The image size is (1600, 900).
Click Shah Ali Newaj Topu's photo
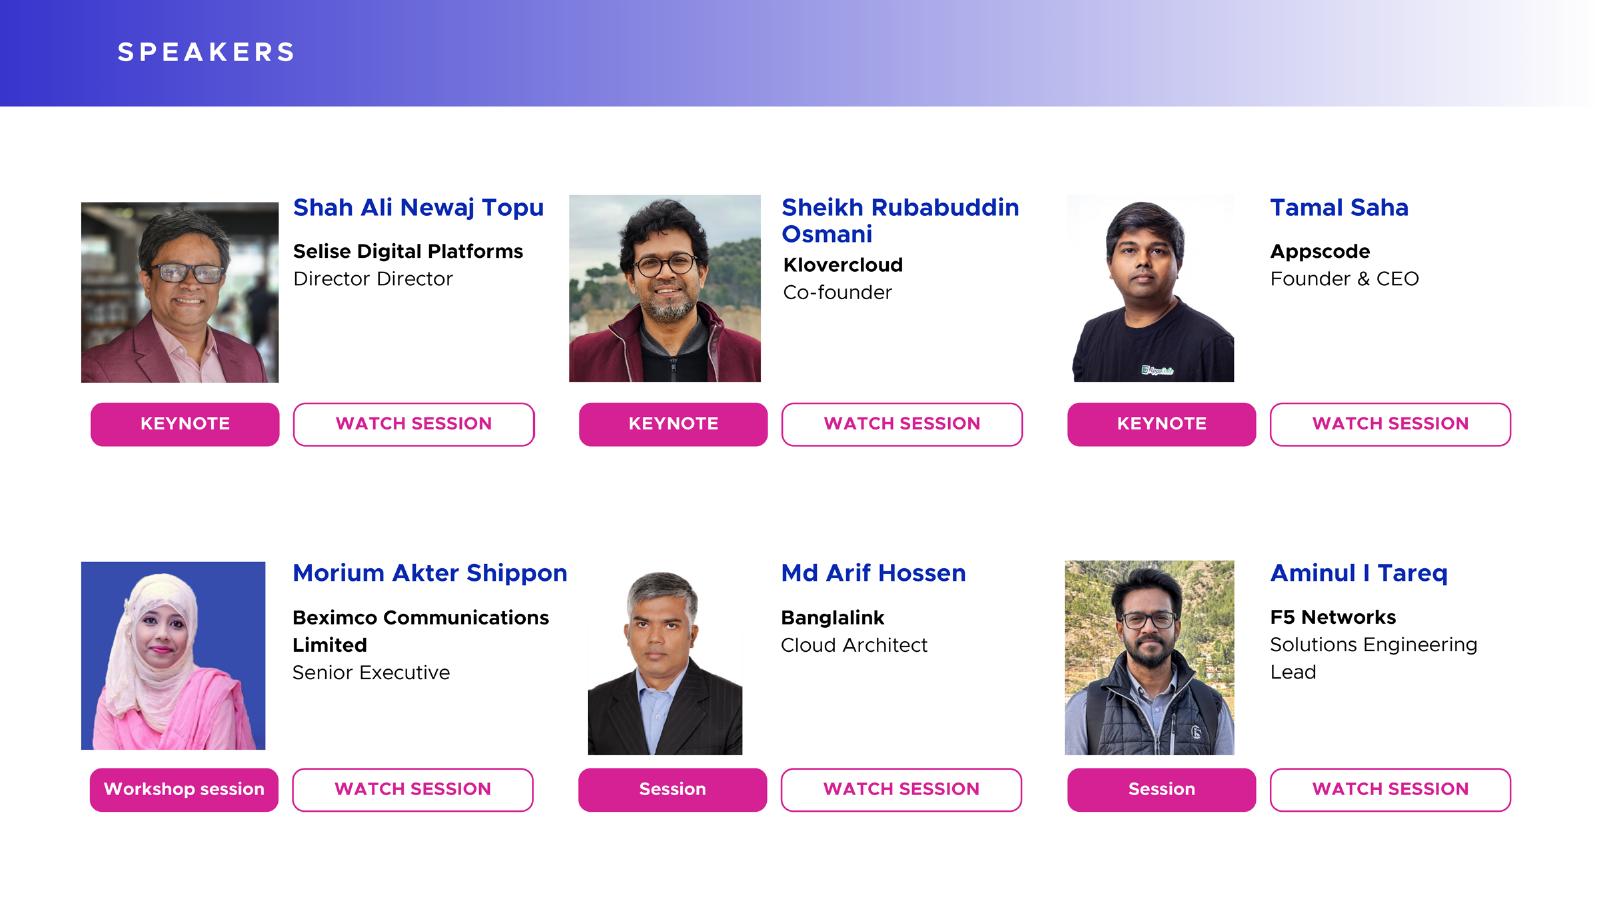tap(180, 292)
